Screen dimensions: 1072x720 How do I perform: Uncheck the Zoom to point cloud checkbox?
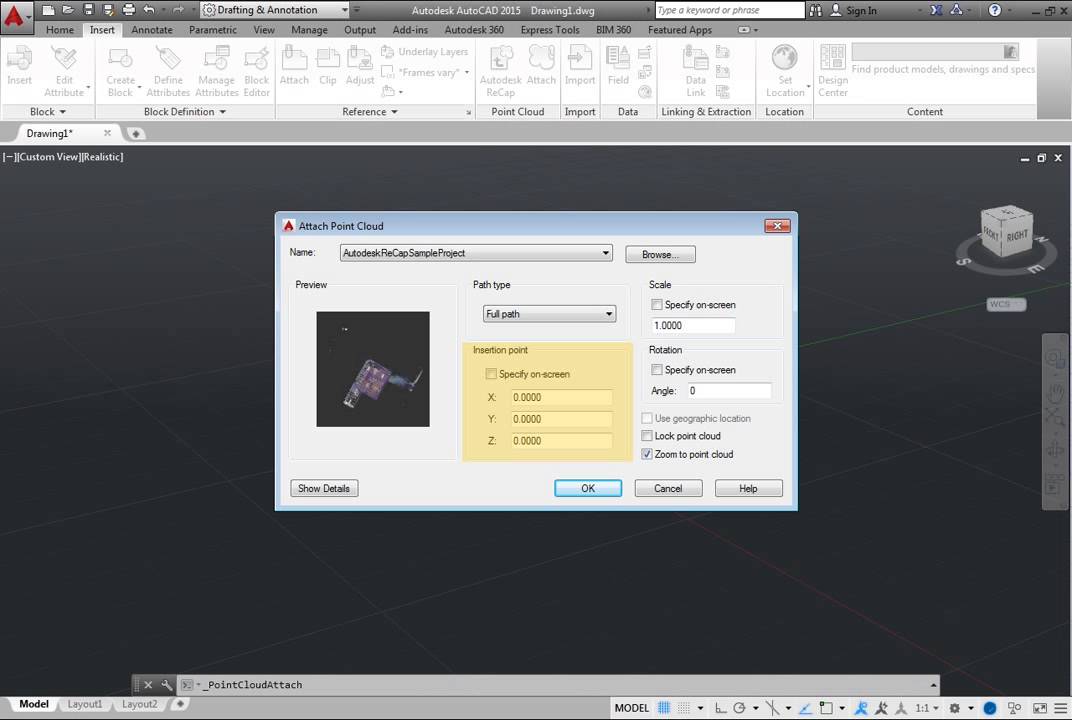coord(647,454)
